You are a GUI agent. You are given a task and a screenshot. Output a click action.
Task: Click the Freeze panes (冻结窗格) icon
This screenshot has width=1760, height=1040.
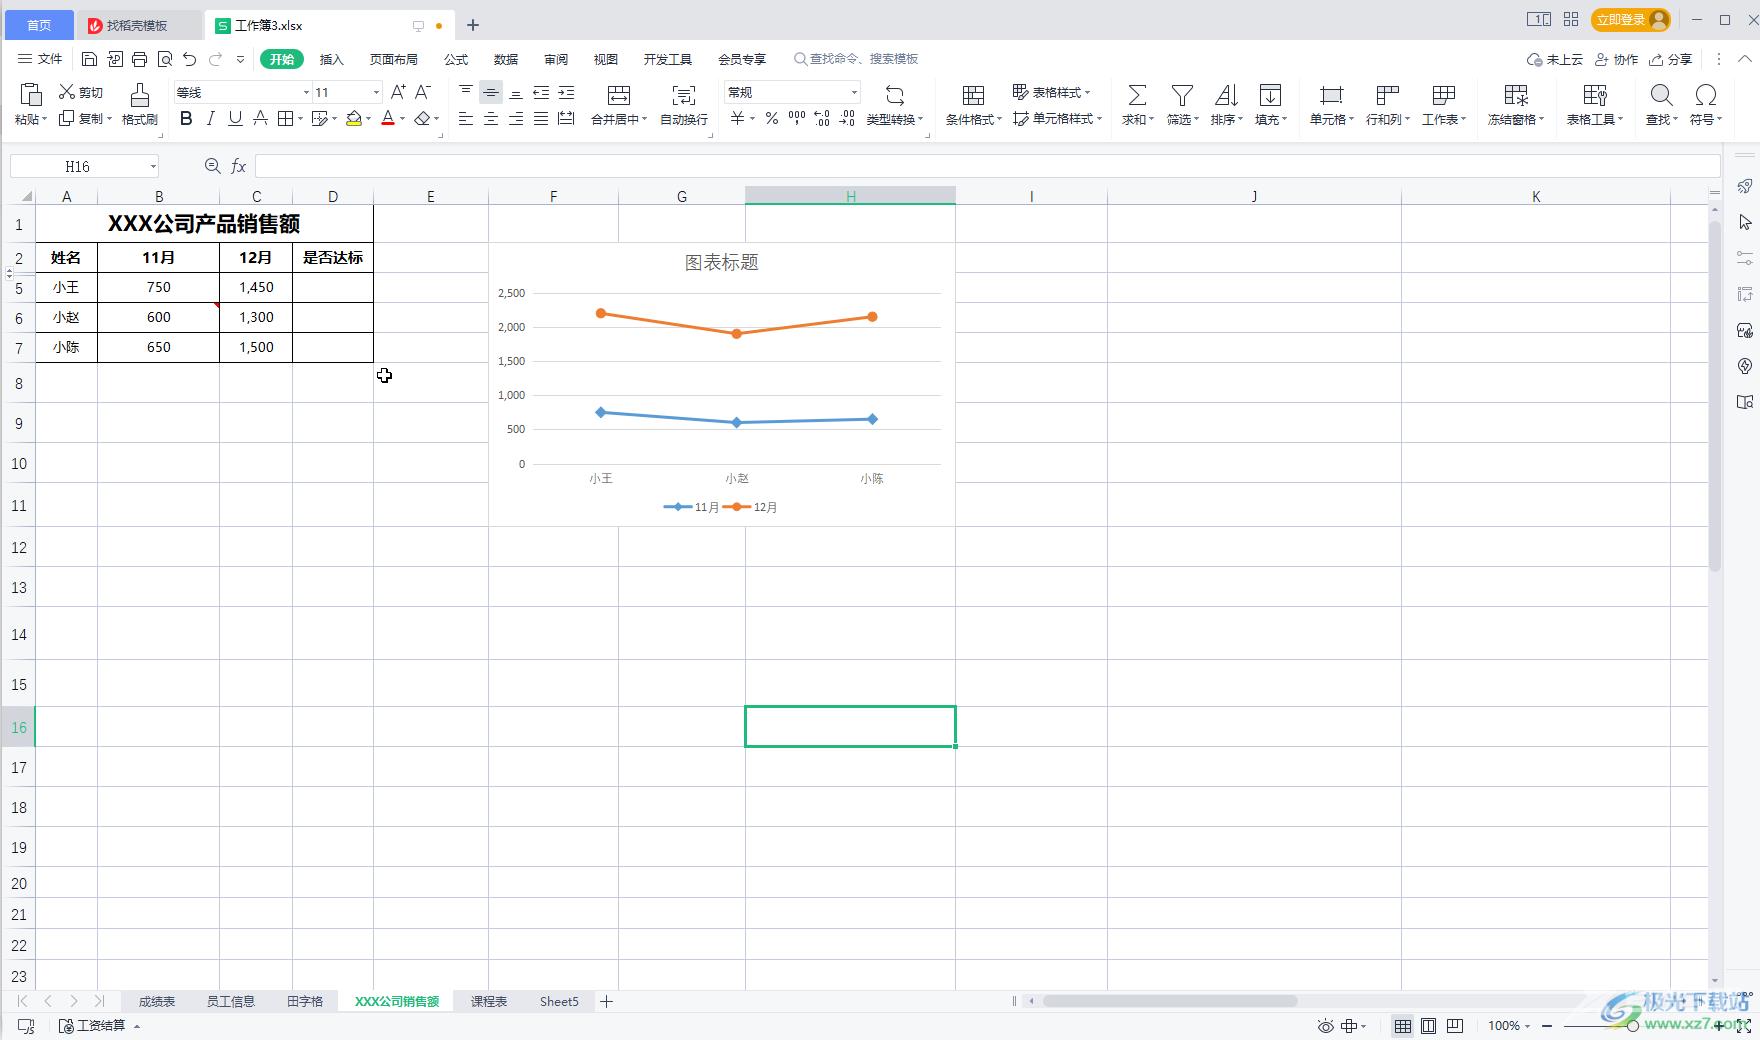[x=1516, y=95]
